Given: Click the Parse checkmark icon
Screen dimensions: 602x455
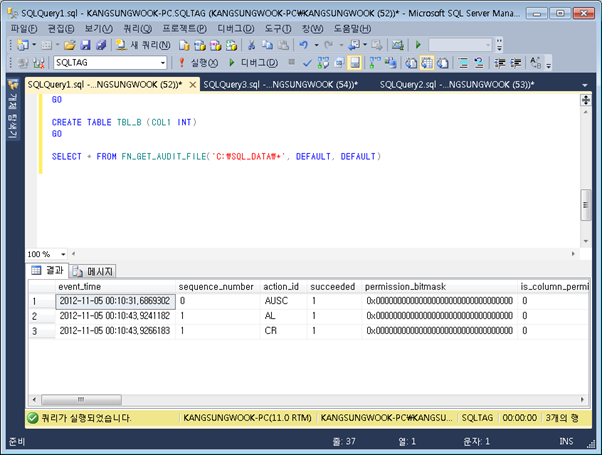Looking at the screenshot, I should tap(307, 63).
